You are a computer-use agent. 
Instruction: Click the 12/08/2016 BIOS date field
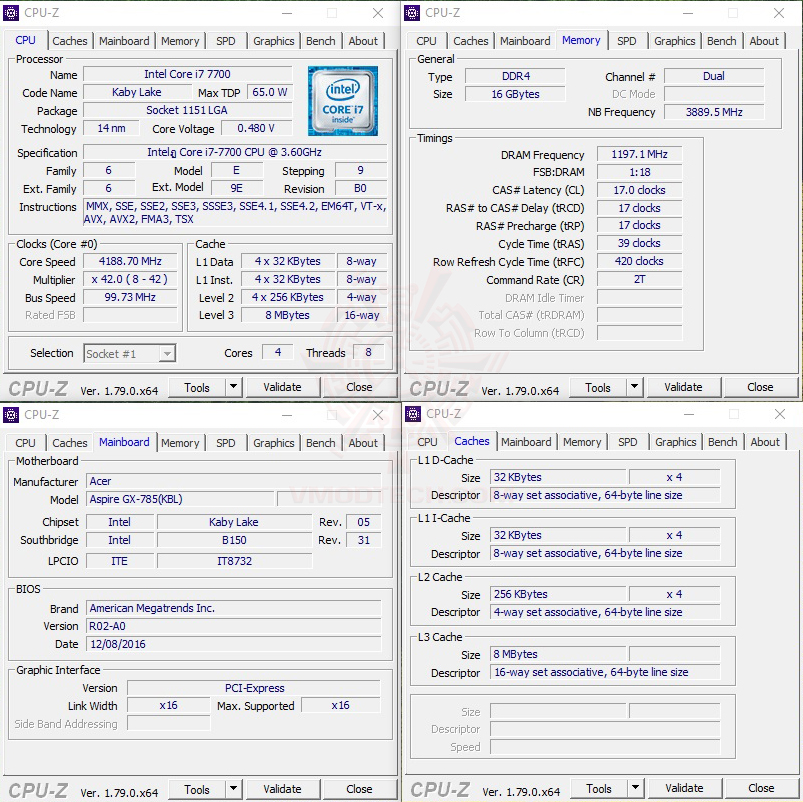coord(234,644)
